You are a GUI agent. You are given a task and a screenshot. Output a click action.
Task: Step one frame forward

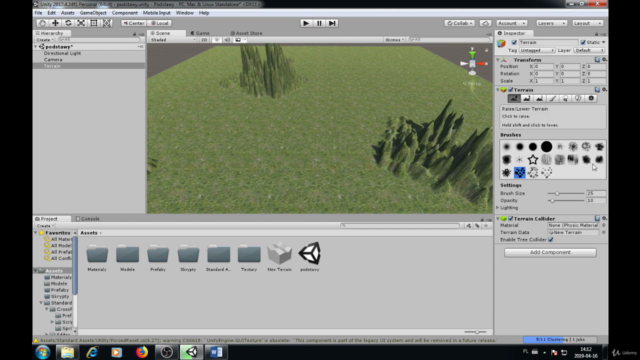coord(332,23)
